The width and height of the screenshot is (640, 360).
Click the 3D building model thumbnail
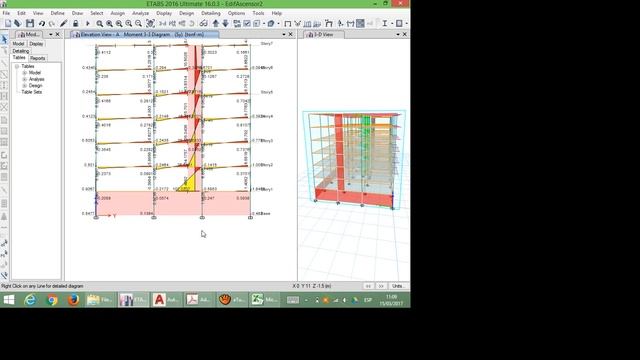(x=353, y=160)
